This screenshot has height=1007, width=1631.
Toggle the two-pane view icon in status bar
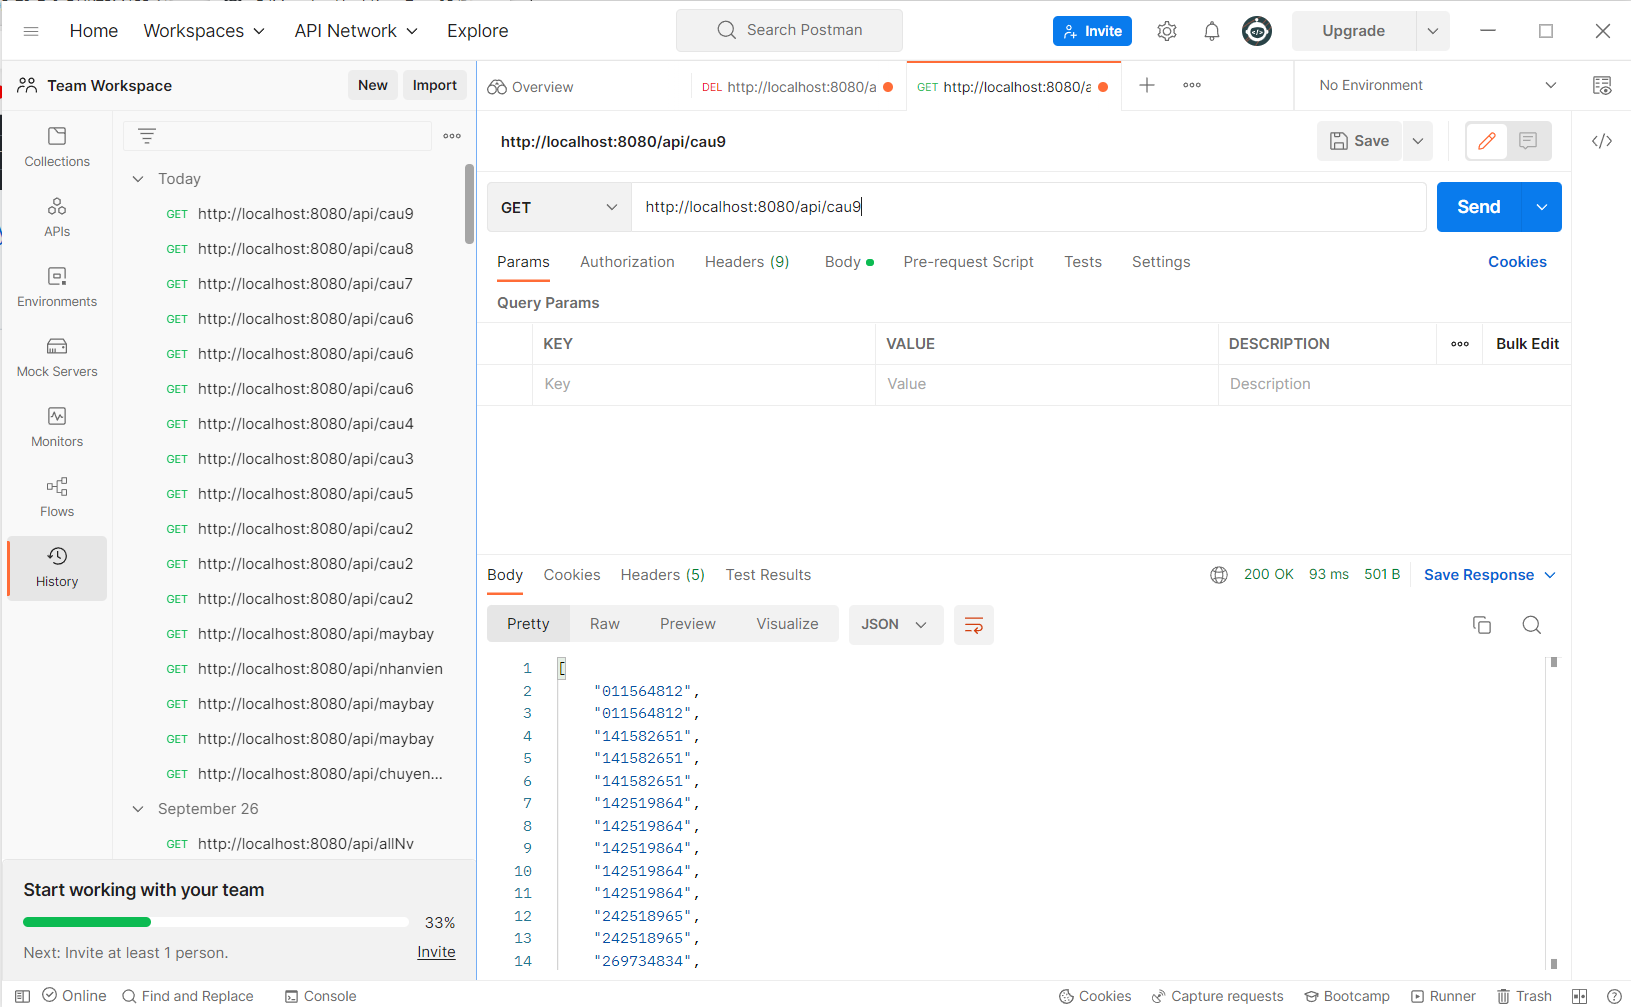pyautogui.click(x=1580, y=996)
